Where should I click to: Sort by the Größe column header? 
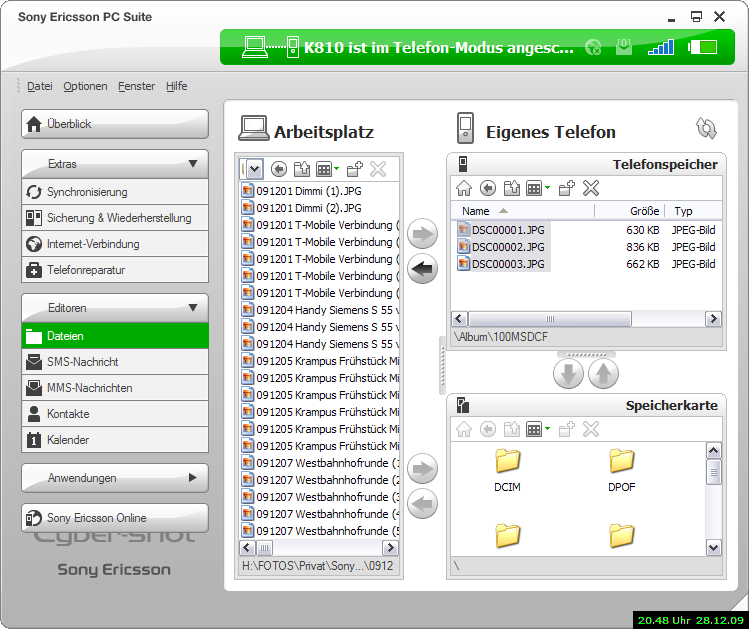629,211
